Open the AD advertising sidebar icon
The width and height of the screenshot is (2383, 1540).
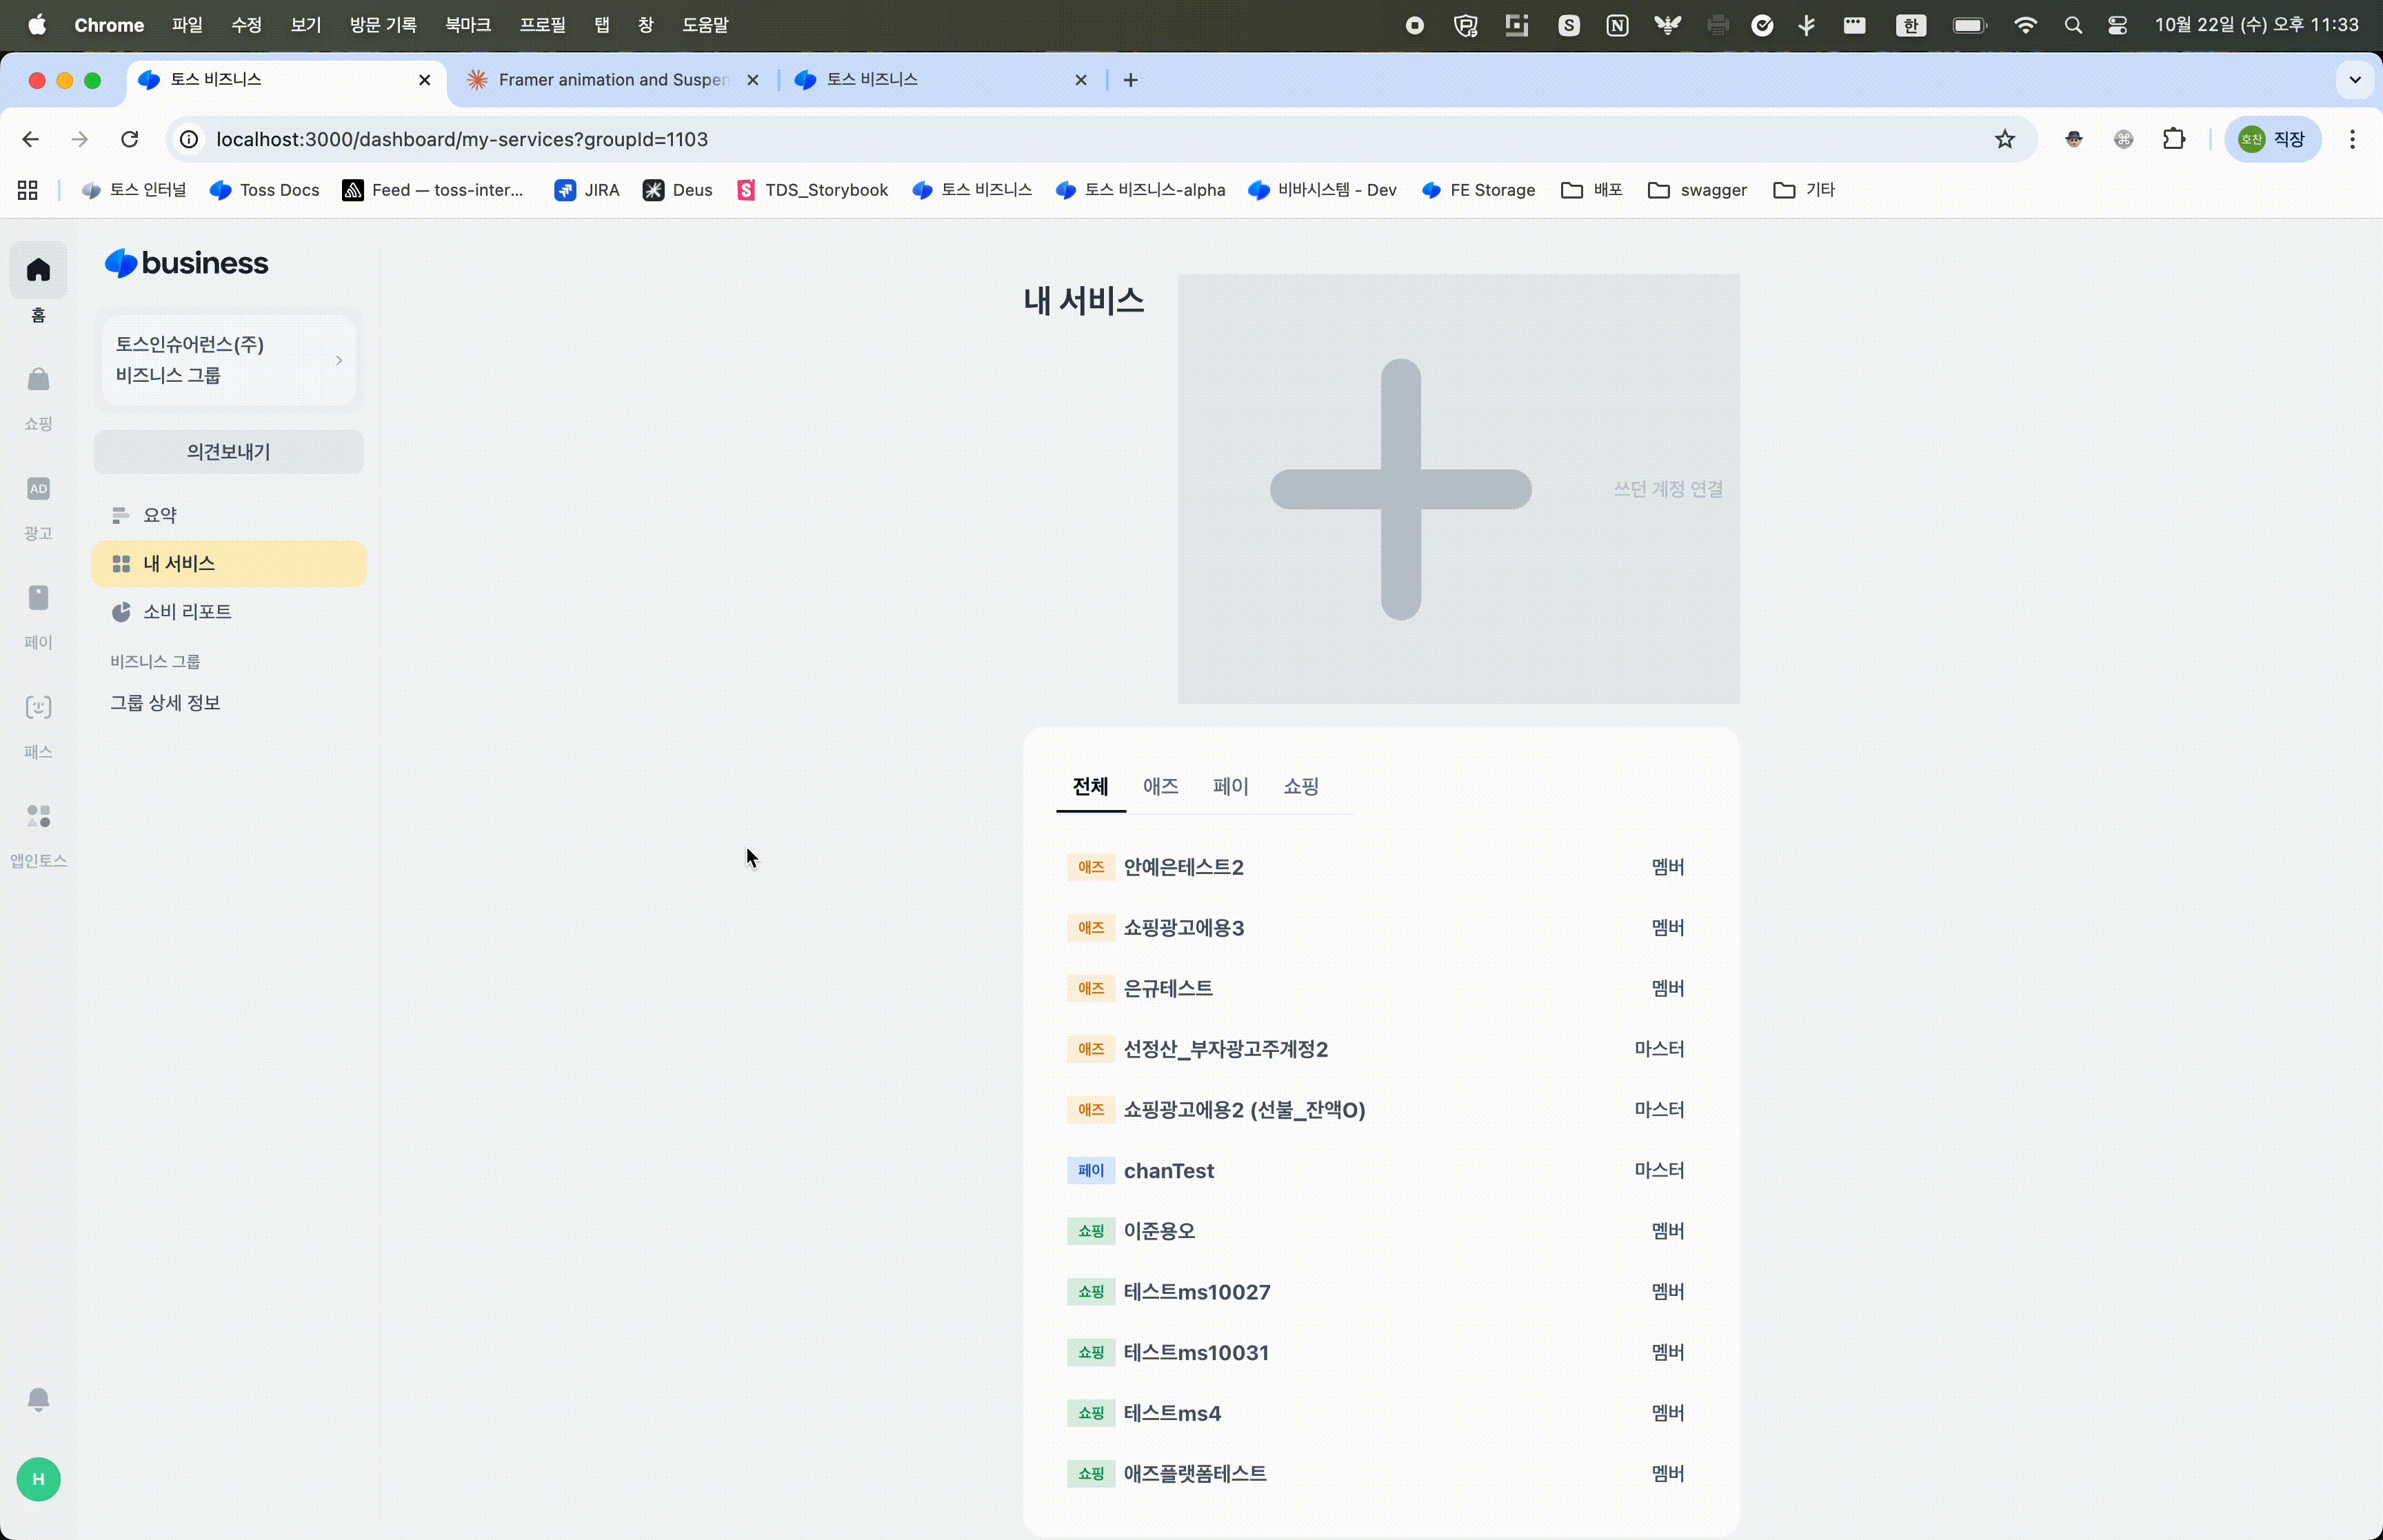(x=38, y=489)
